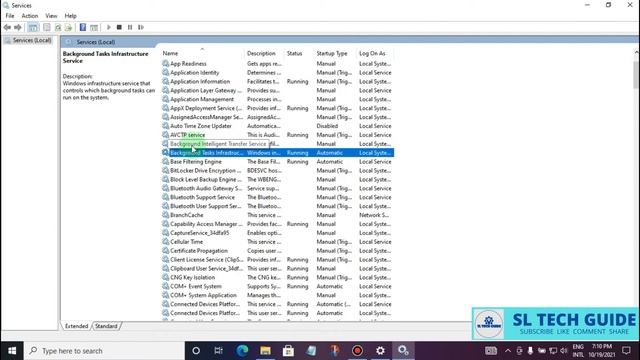The height and width of the screenshot is (360, 640).
Task: Switch to the Extended tab
Action: [76, 326]
